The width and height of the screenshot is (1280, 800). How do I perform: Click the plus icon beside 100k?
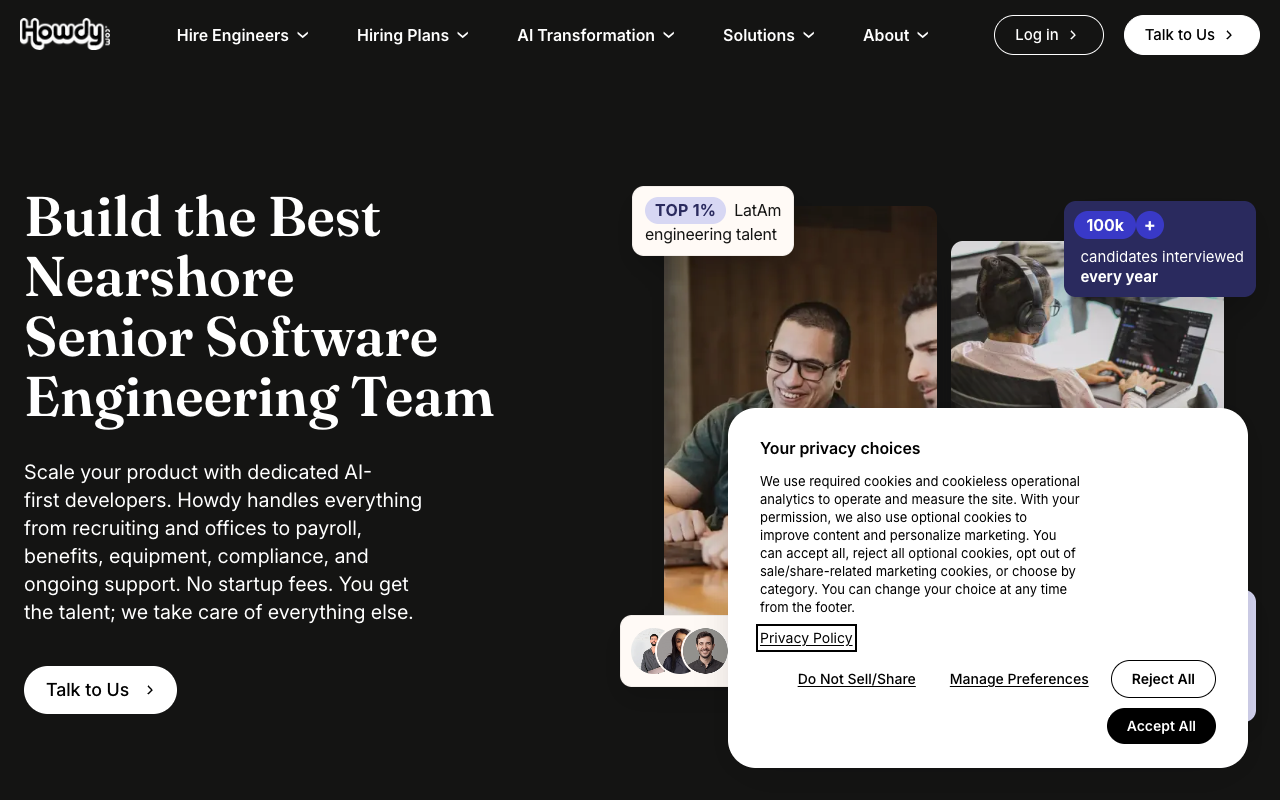tap(1150, 226)
